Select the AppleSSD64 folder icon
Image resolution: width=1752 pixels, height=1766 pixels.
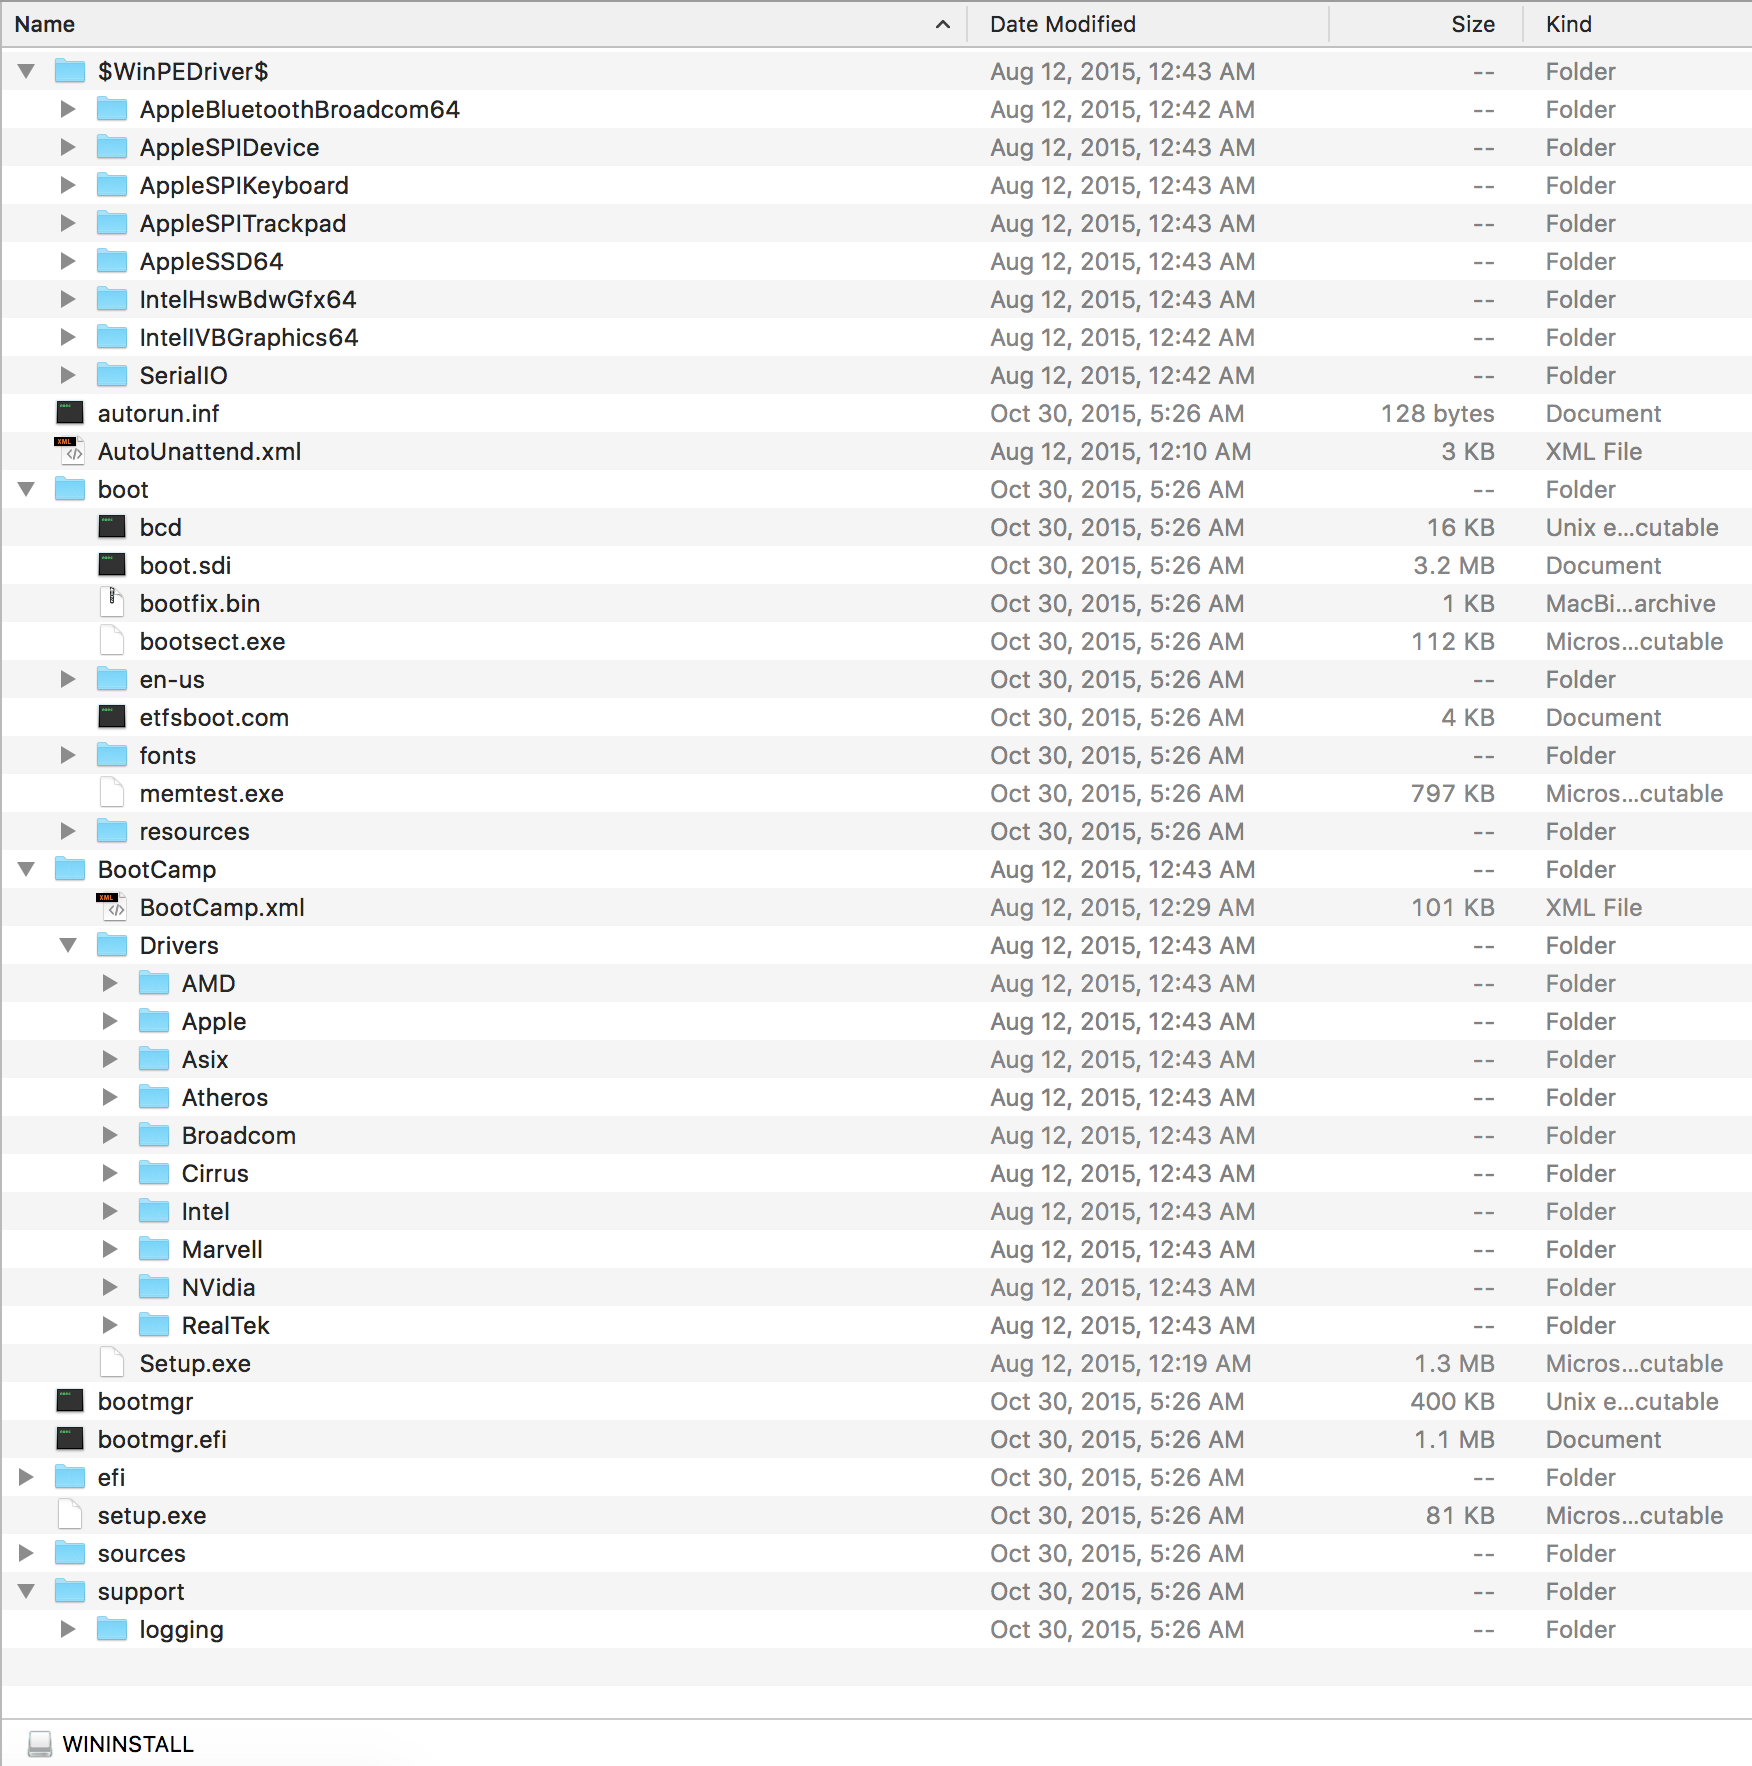[112, 261]
